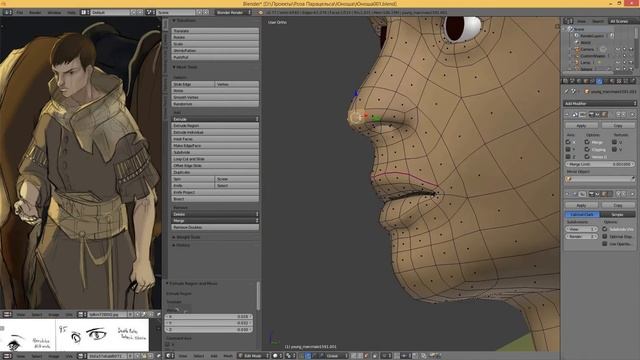This screenshot has width=640, height=360.
Task: Select Simple subdivision type
Action: 617,214
